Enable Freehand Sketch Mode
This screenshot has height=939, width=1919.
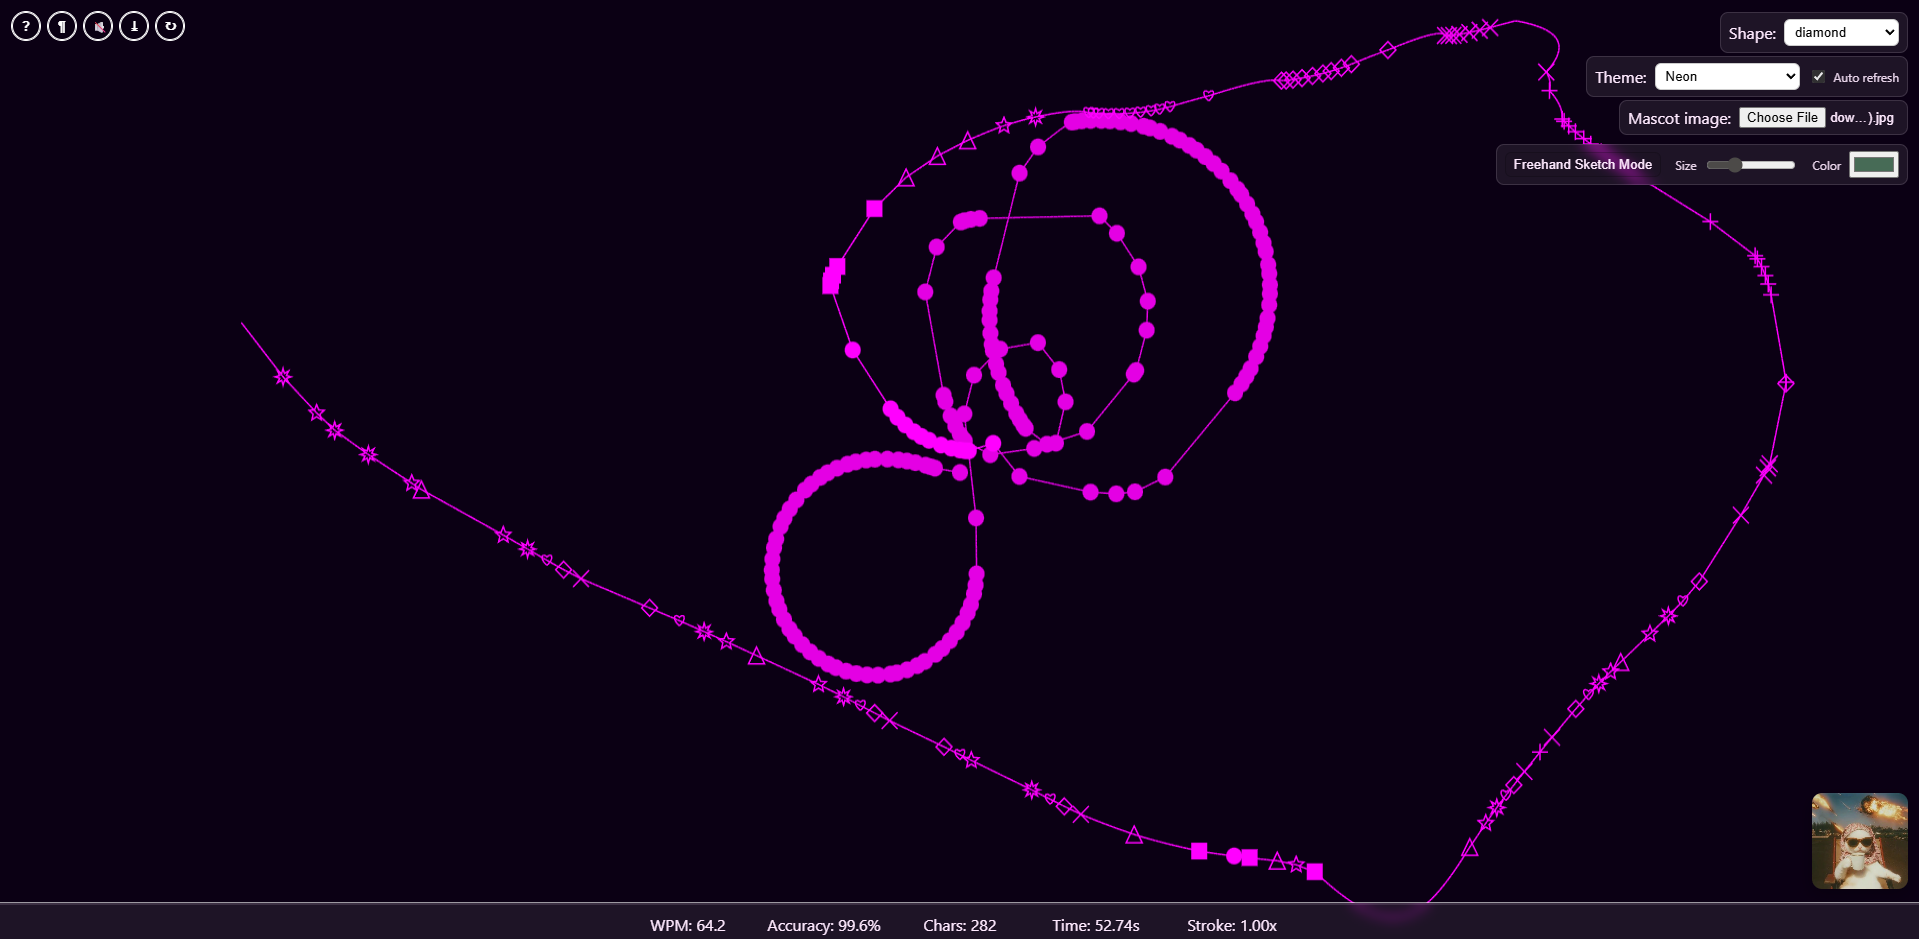click(x=1581, y=165)
